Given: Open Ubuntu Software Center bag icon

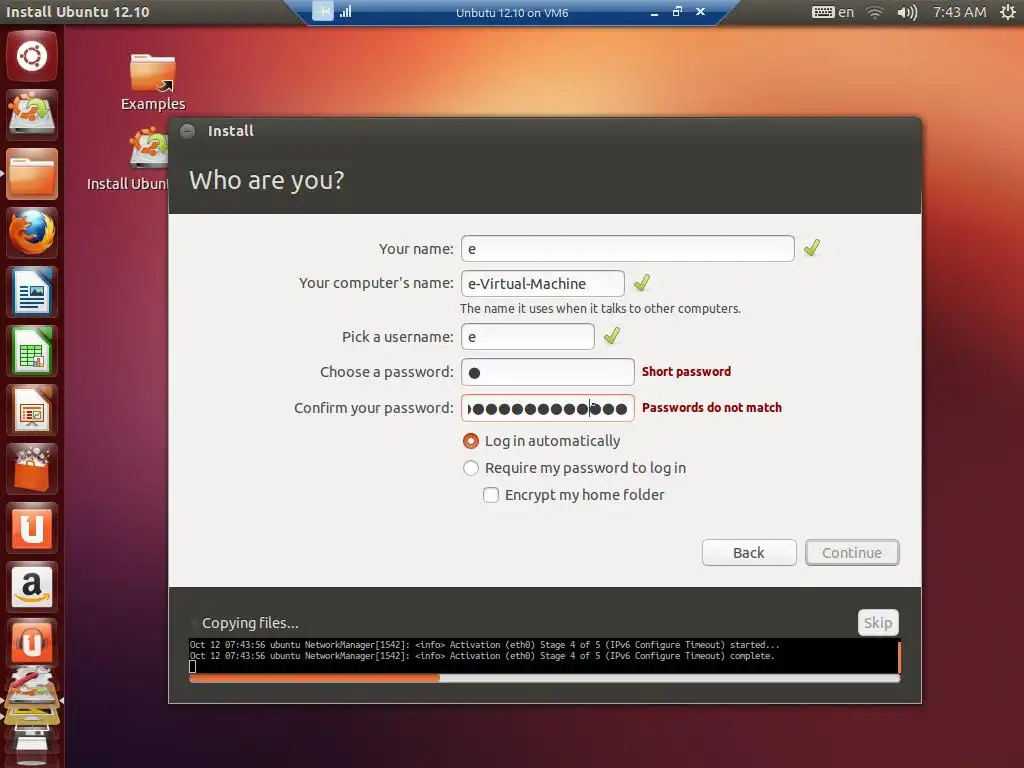Looking at the screenshot, I should coord(31,469).
